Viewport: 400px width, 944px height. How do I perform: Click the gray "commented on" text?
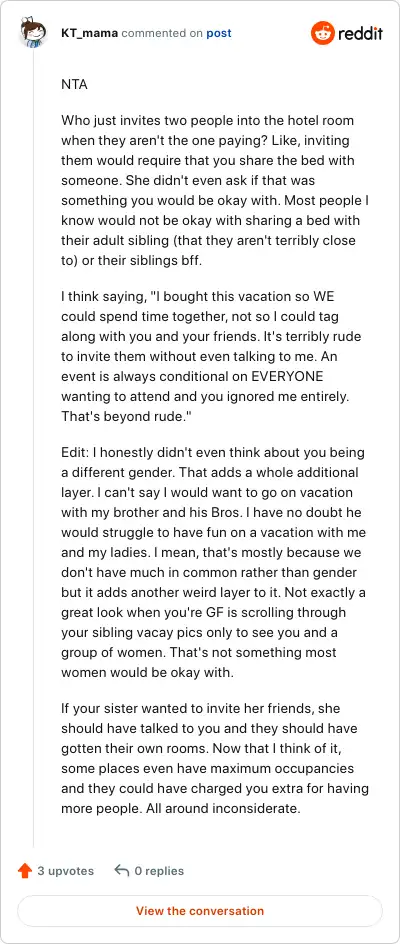[162, 33]
